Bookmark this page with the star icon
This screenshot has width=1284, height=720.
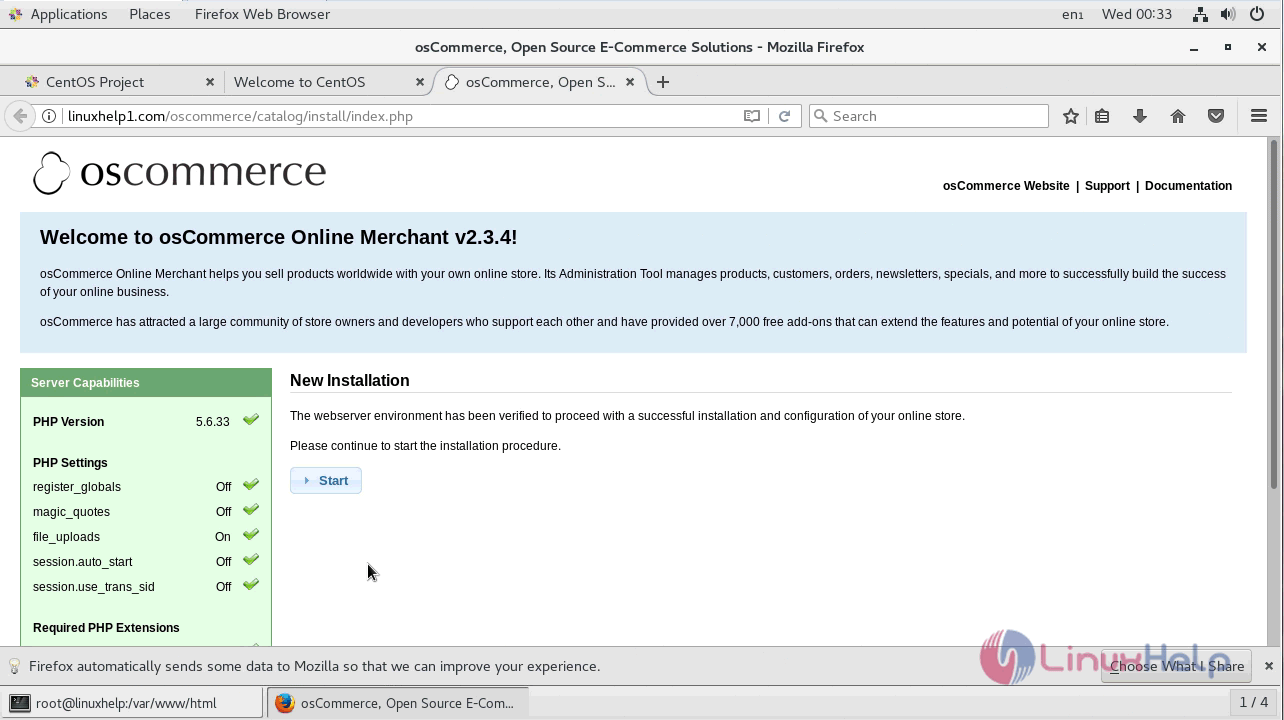(1071, 116)
